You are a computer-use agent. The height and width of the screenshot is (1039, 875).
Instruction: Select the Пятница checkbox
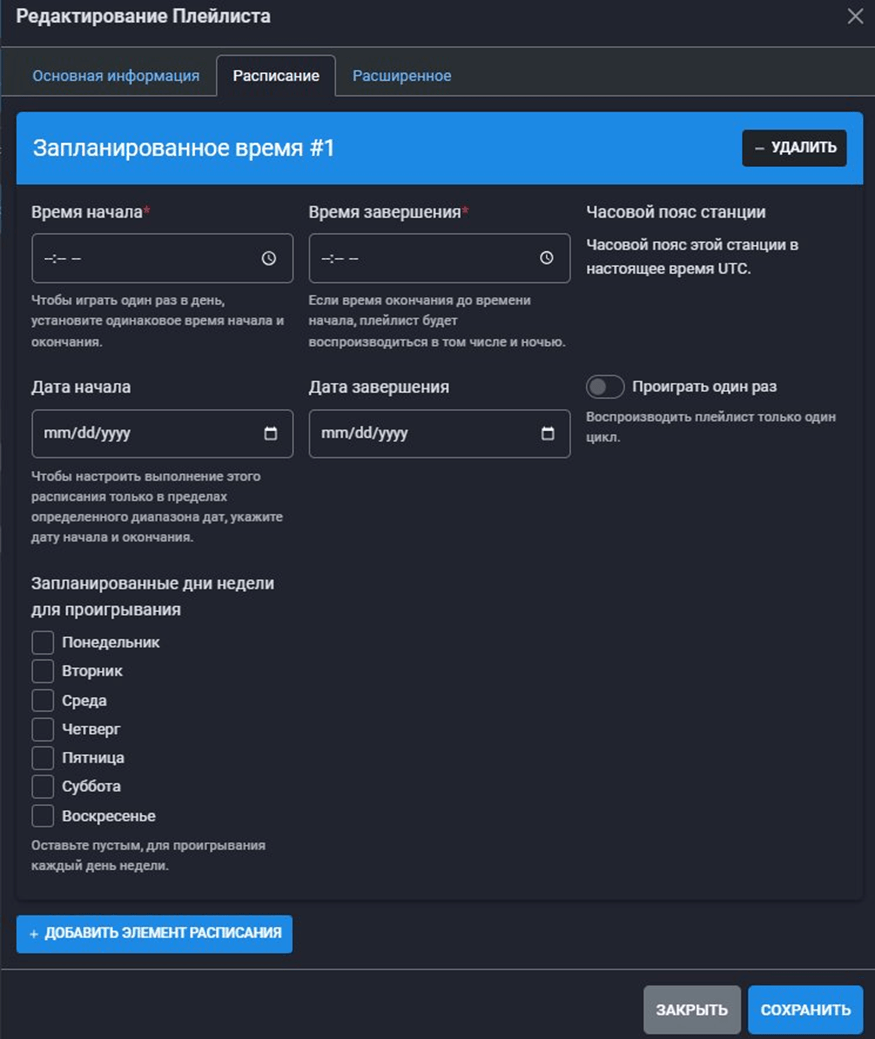coord(43,758)
